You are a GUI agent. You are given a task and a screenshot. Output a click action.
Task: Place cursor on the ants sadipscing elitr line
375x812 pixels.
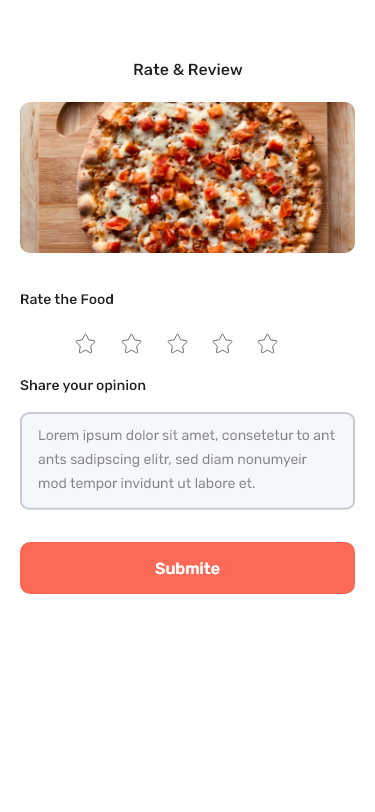(172, 460)
